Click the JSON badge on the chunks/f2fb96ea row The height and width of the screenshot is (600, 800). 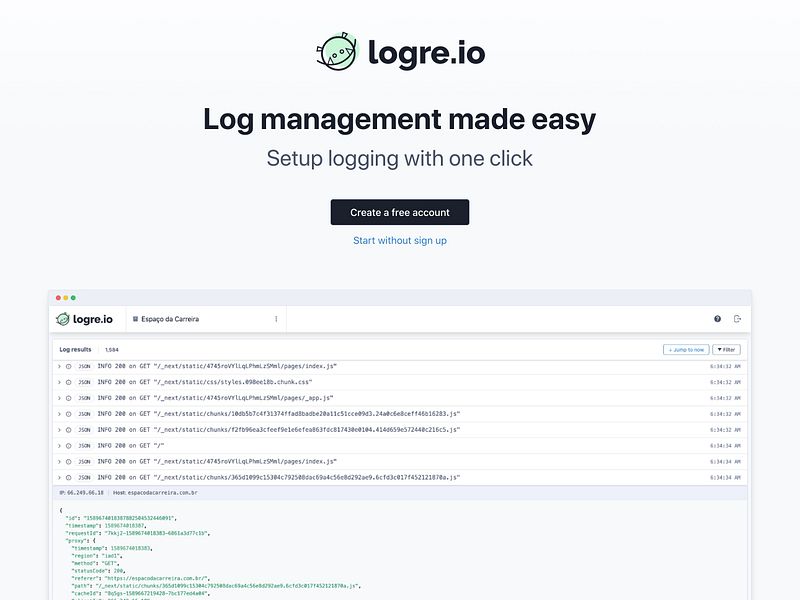click(x=84, y=430)
